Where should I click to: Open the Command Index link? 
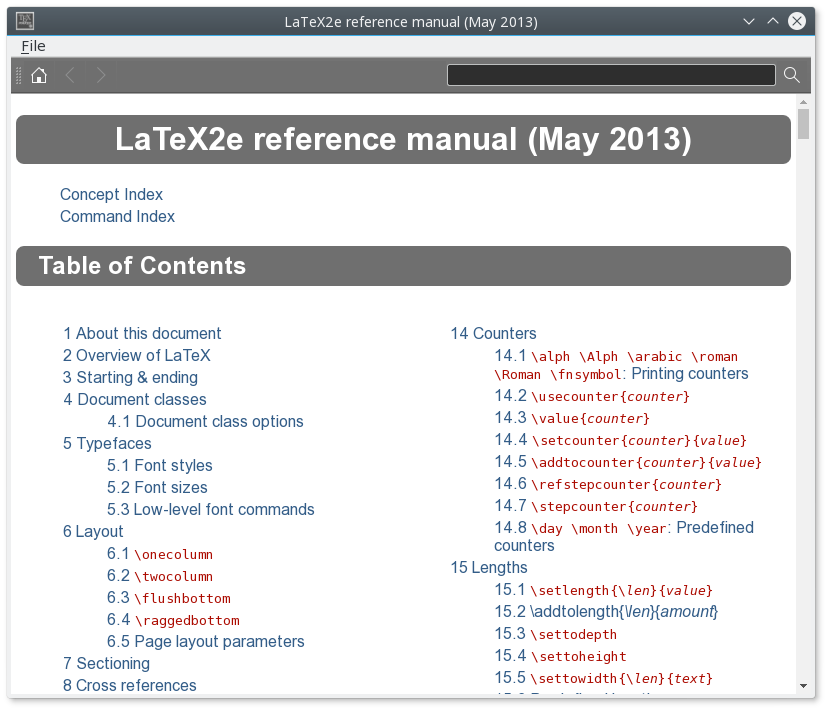(117, 217)
